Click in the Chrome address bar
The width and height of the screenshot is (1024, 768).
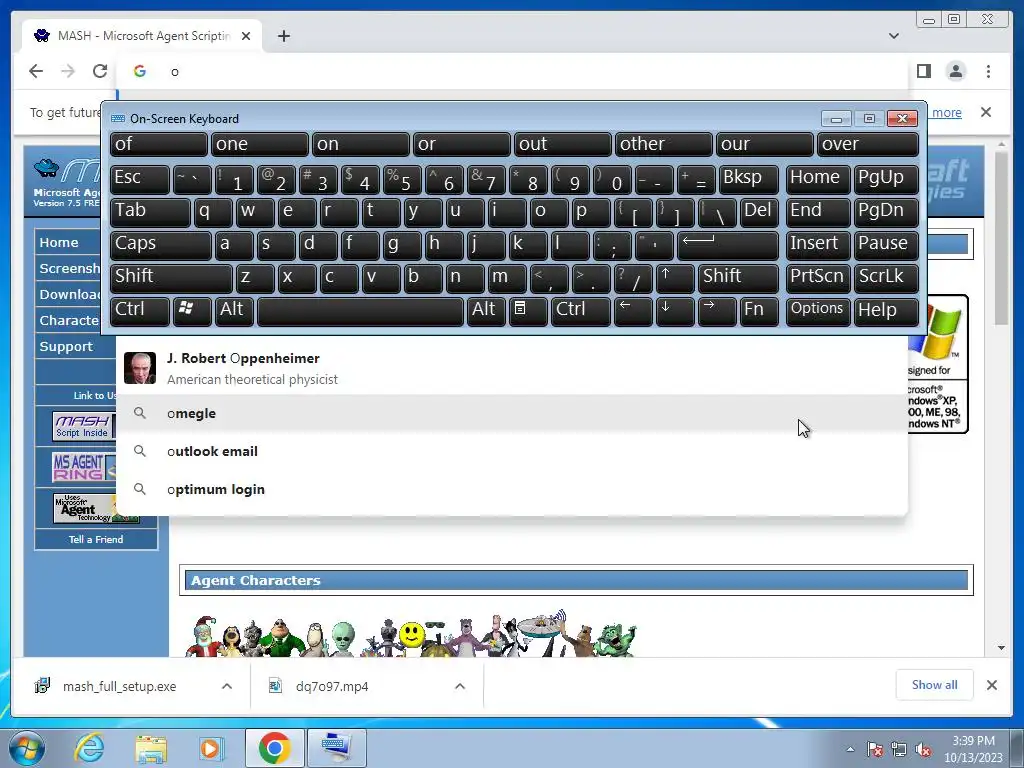click(x=512, y=71)
